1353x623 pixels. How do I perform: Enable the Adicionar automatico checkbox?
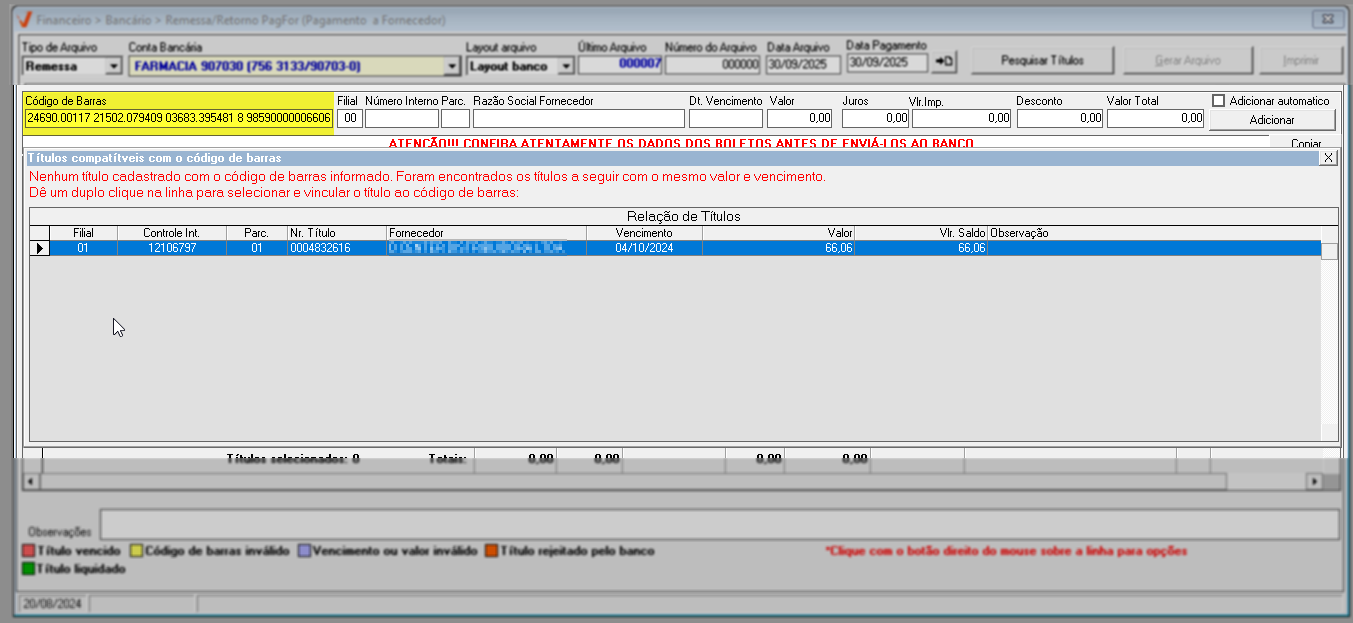point(1218,101)
